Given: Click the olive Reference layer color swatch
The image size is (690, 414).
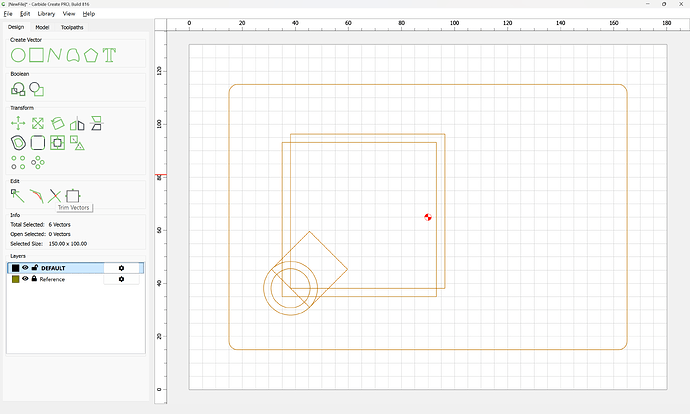Looking at the screenshot, I should [x=15, y=279].
